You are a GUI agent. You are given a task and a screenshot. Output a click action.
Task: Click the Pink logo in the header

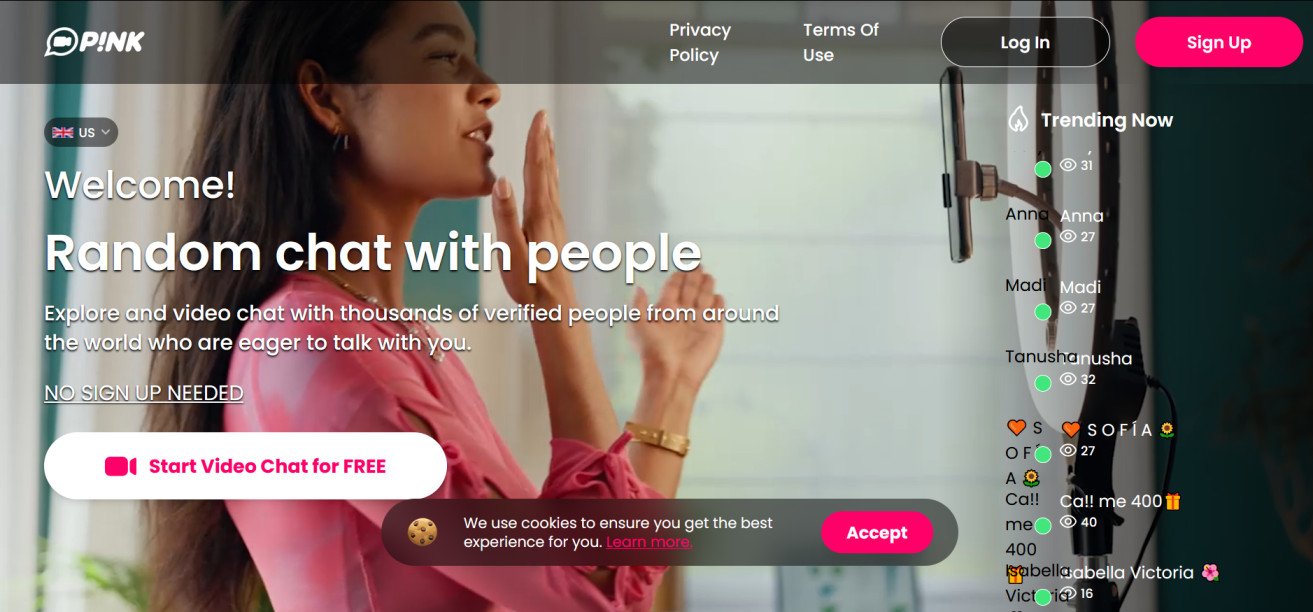point(95,41)
